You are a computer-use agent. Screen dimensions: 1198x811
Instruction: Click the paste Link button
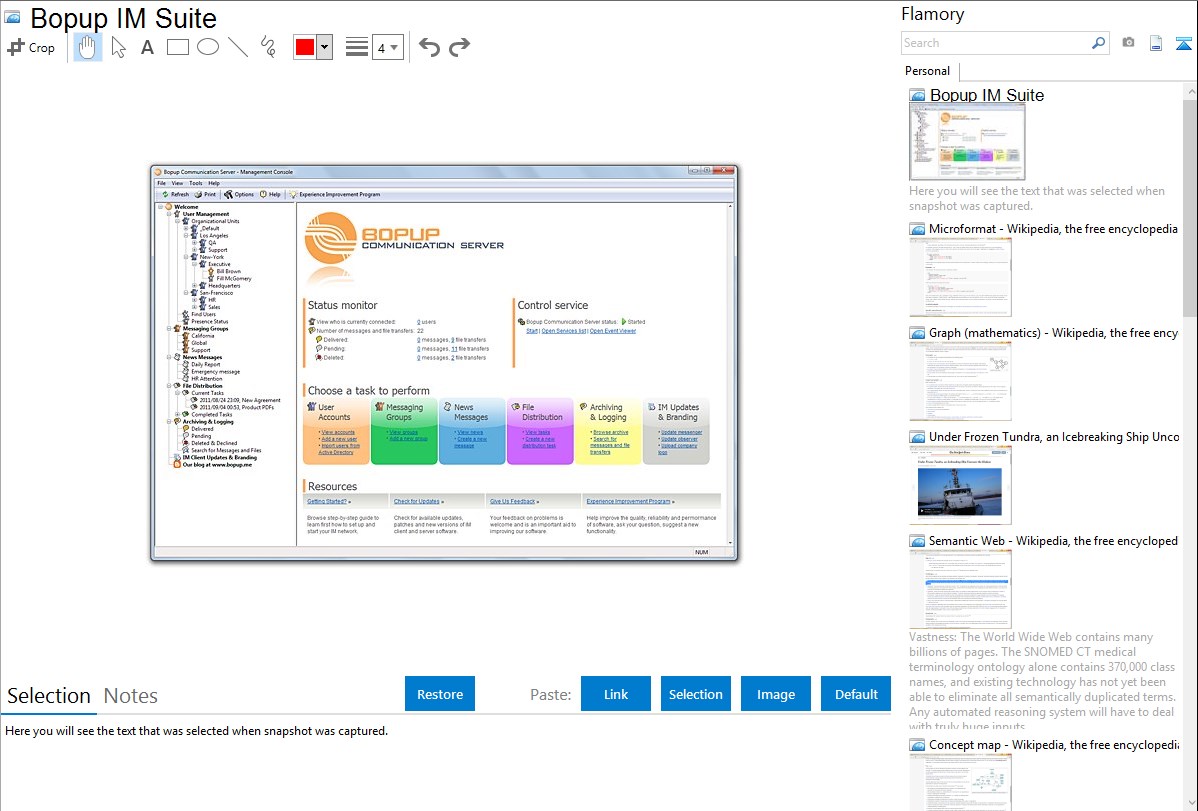tap(616, 694)
